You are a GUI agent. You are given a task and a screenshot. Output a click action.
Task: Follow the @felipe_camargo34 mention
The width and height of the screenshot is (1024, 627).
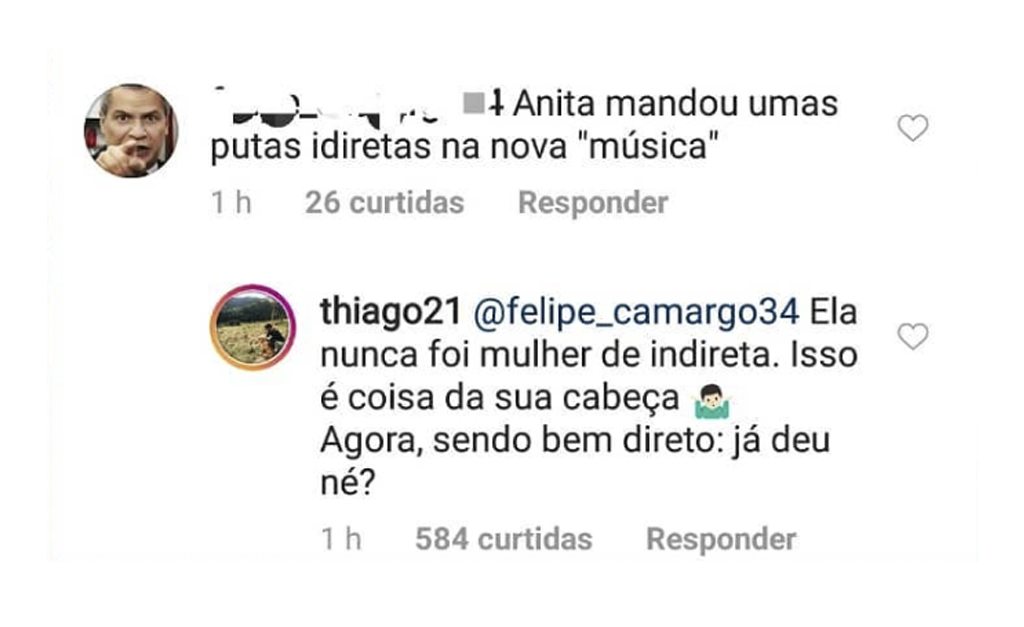[x=634, y=312]
